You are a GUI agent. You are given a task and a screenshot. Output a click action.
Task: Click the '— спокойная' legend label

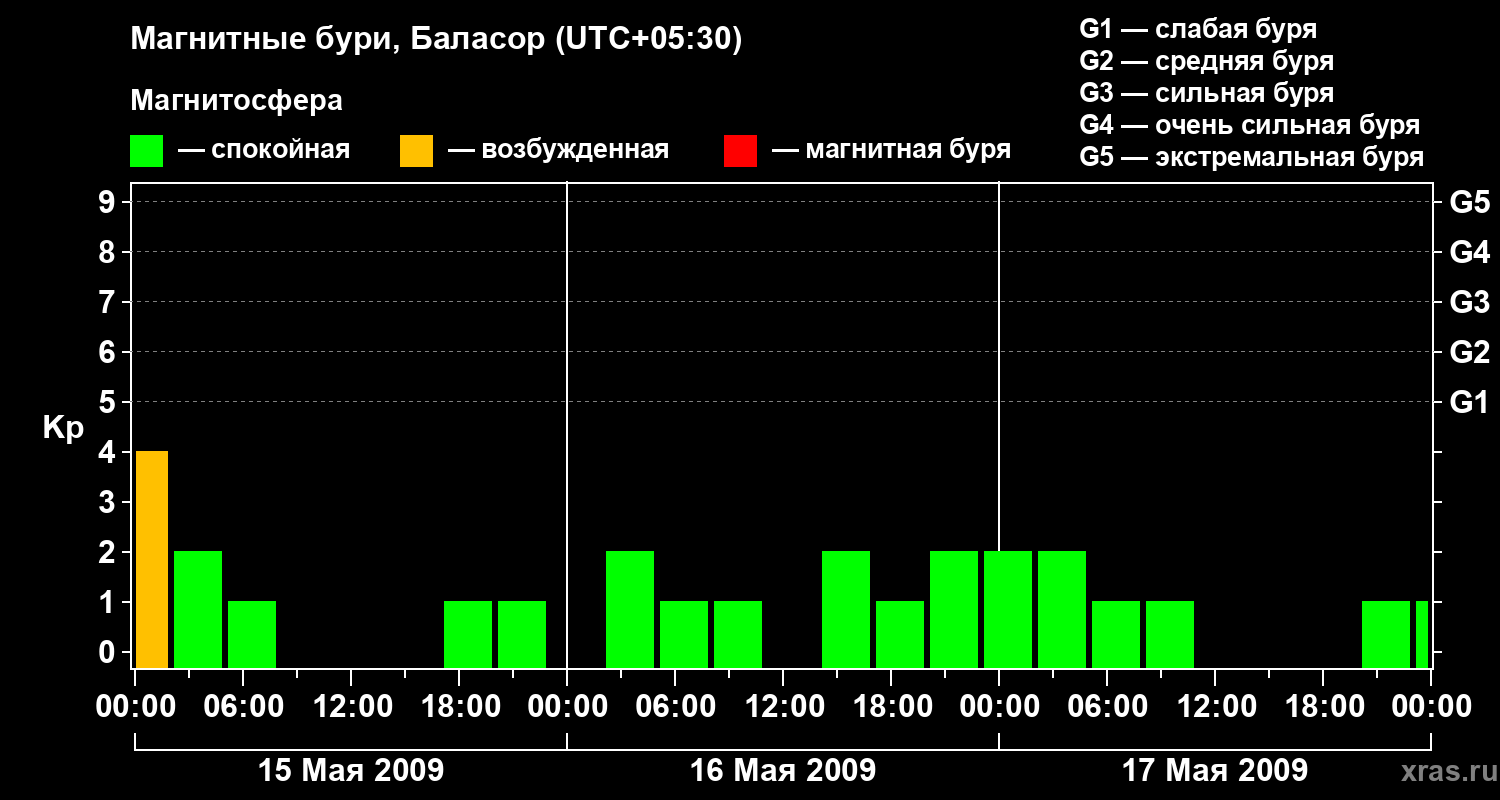264,151
